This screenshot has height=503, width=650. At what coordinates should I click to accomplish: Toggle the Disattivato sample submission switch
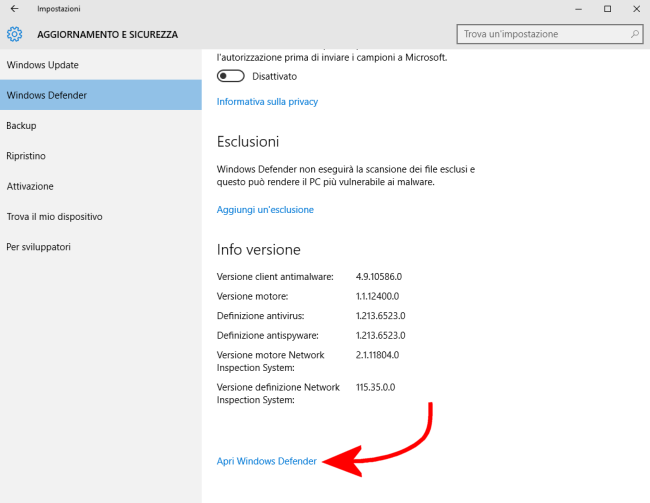pos(230,76)
